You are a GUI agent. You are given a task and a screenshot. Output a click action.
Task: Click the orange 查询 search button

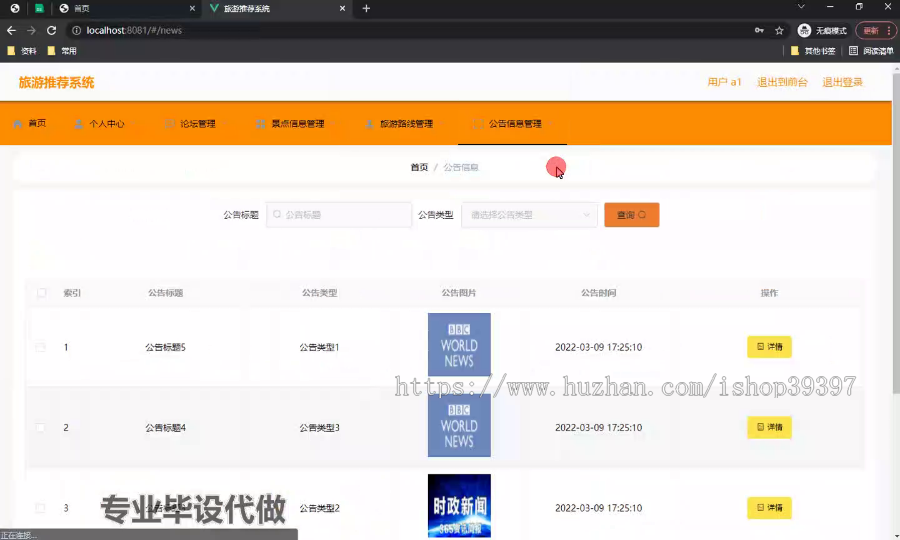point(631,215)
